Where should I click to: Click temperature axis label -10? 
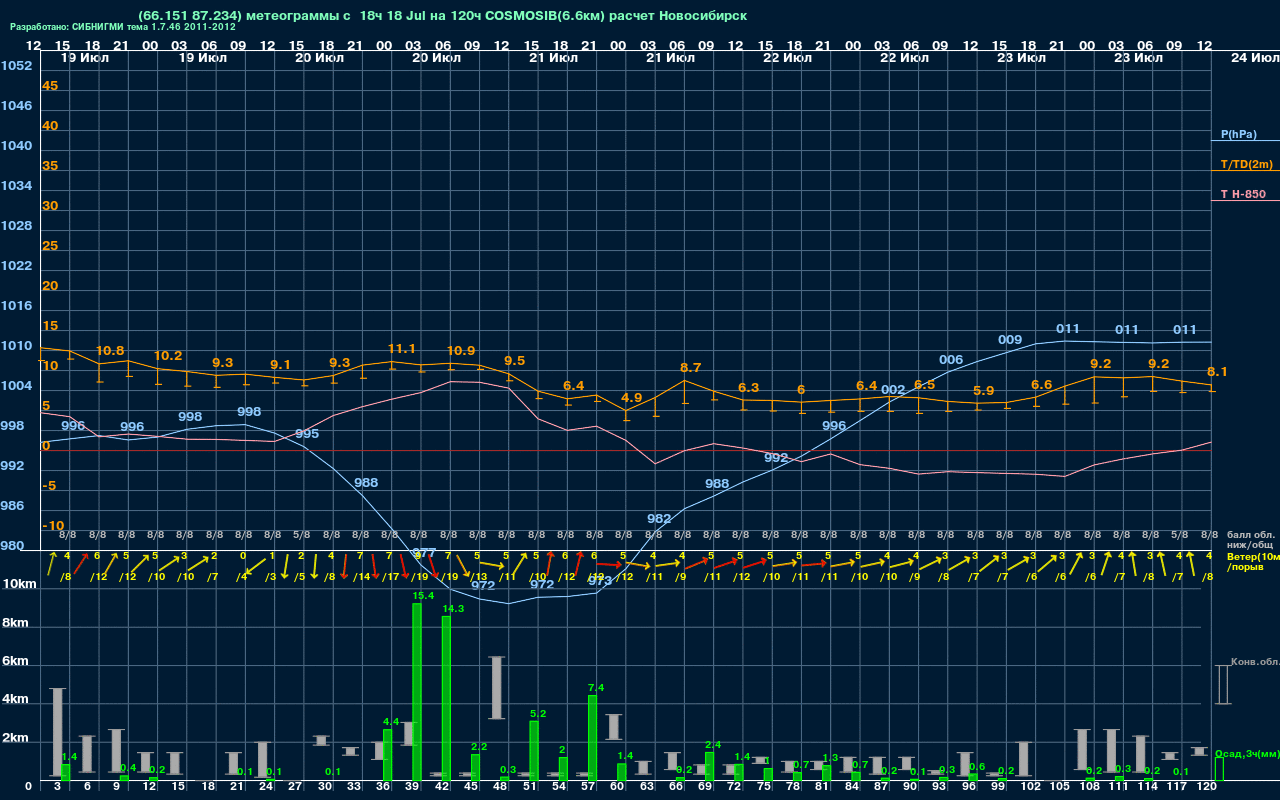tap(53, 526)
